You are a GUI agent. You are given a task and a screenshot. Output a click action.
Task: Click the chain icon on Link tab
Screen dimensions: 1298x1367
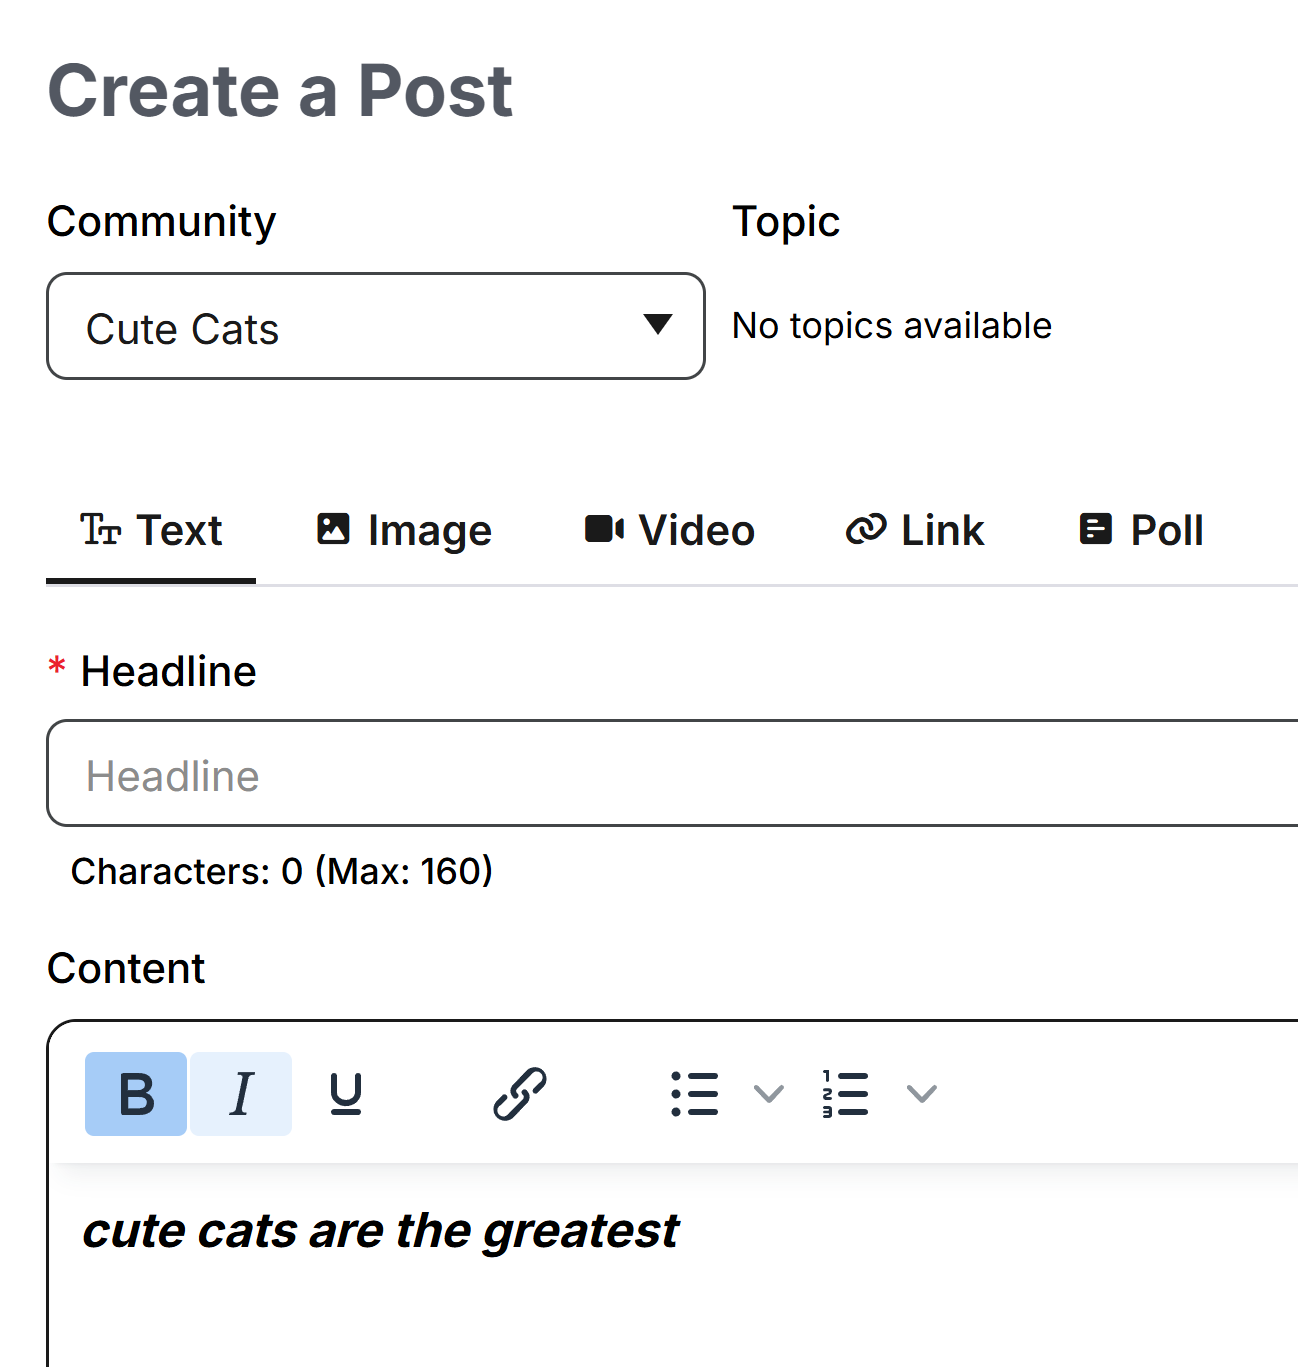click(x=866, y=529)
